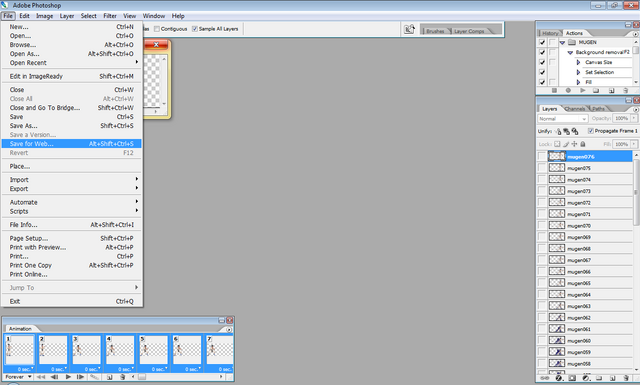Expand the Set Selection step

tap(578, 72)
